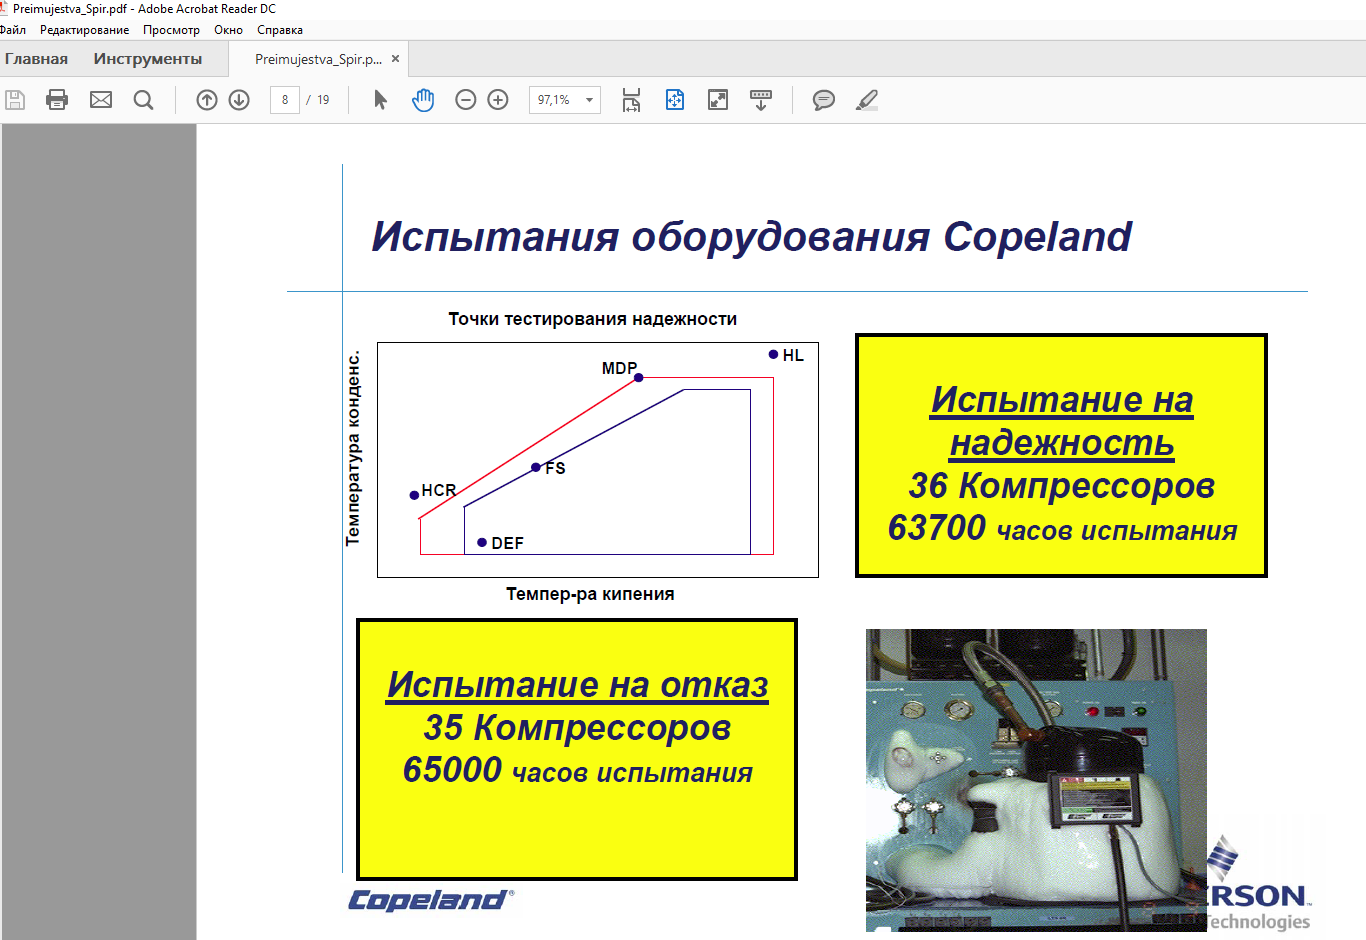Open the Просмотр menu
This screenshot has width=1366, height=940.
tap(171, 30)
